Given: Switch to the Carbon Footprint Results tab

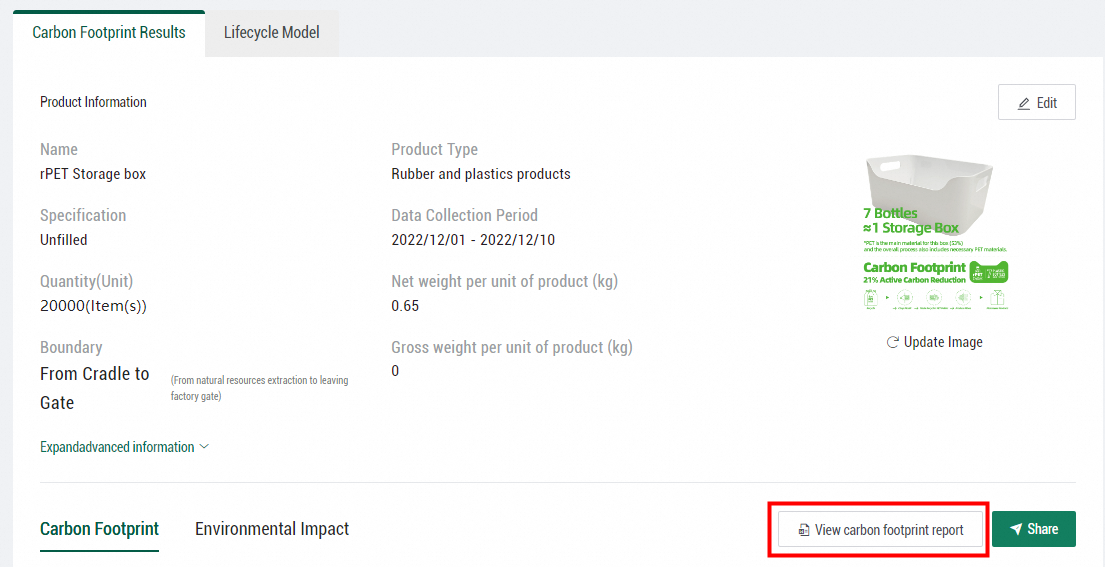Looking at the screenshot, I should coord(109,33).
